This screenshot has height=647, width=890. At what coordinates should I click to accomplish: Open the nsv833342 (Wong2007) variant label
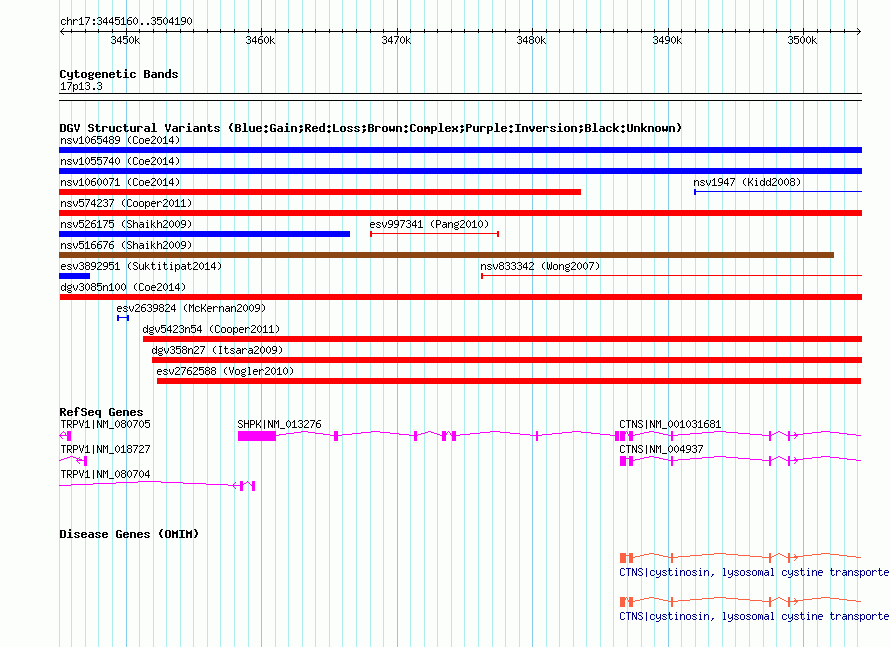[x=540, y=266]
